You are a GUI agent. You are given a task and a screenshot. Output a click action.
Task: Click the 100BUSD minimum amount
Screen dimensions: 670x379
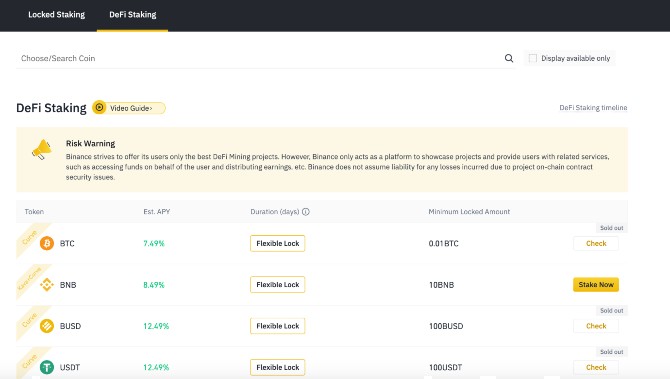coord(446,326)
